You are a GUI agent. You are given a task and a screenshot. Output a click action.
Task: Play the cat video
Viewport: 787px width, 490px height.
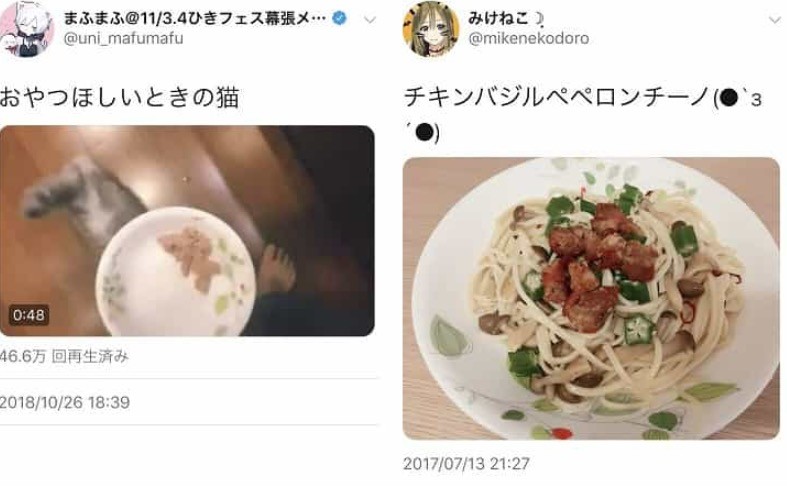click(187, 231)
